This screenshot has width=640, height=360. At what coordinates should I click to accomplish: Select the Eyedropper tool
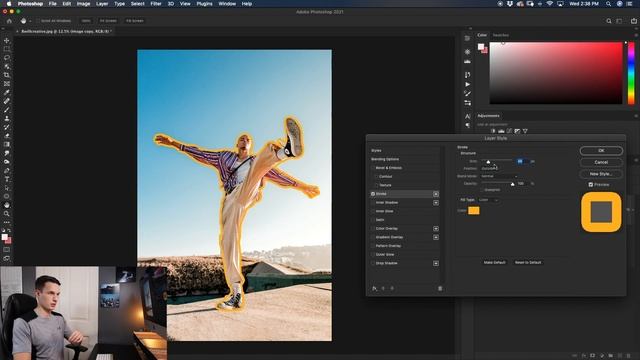coord(7,93)
